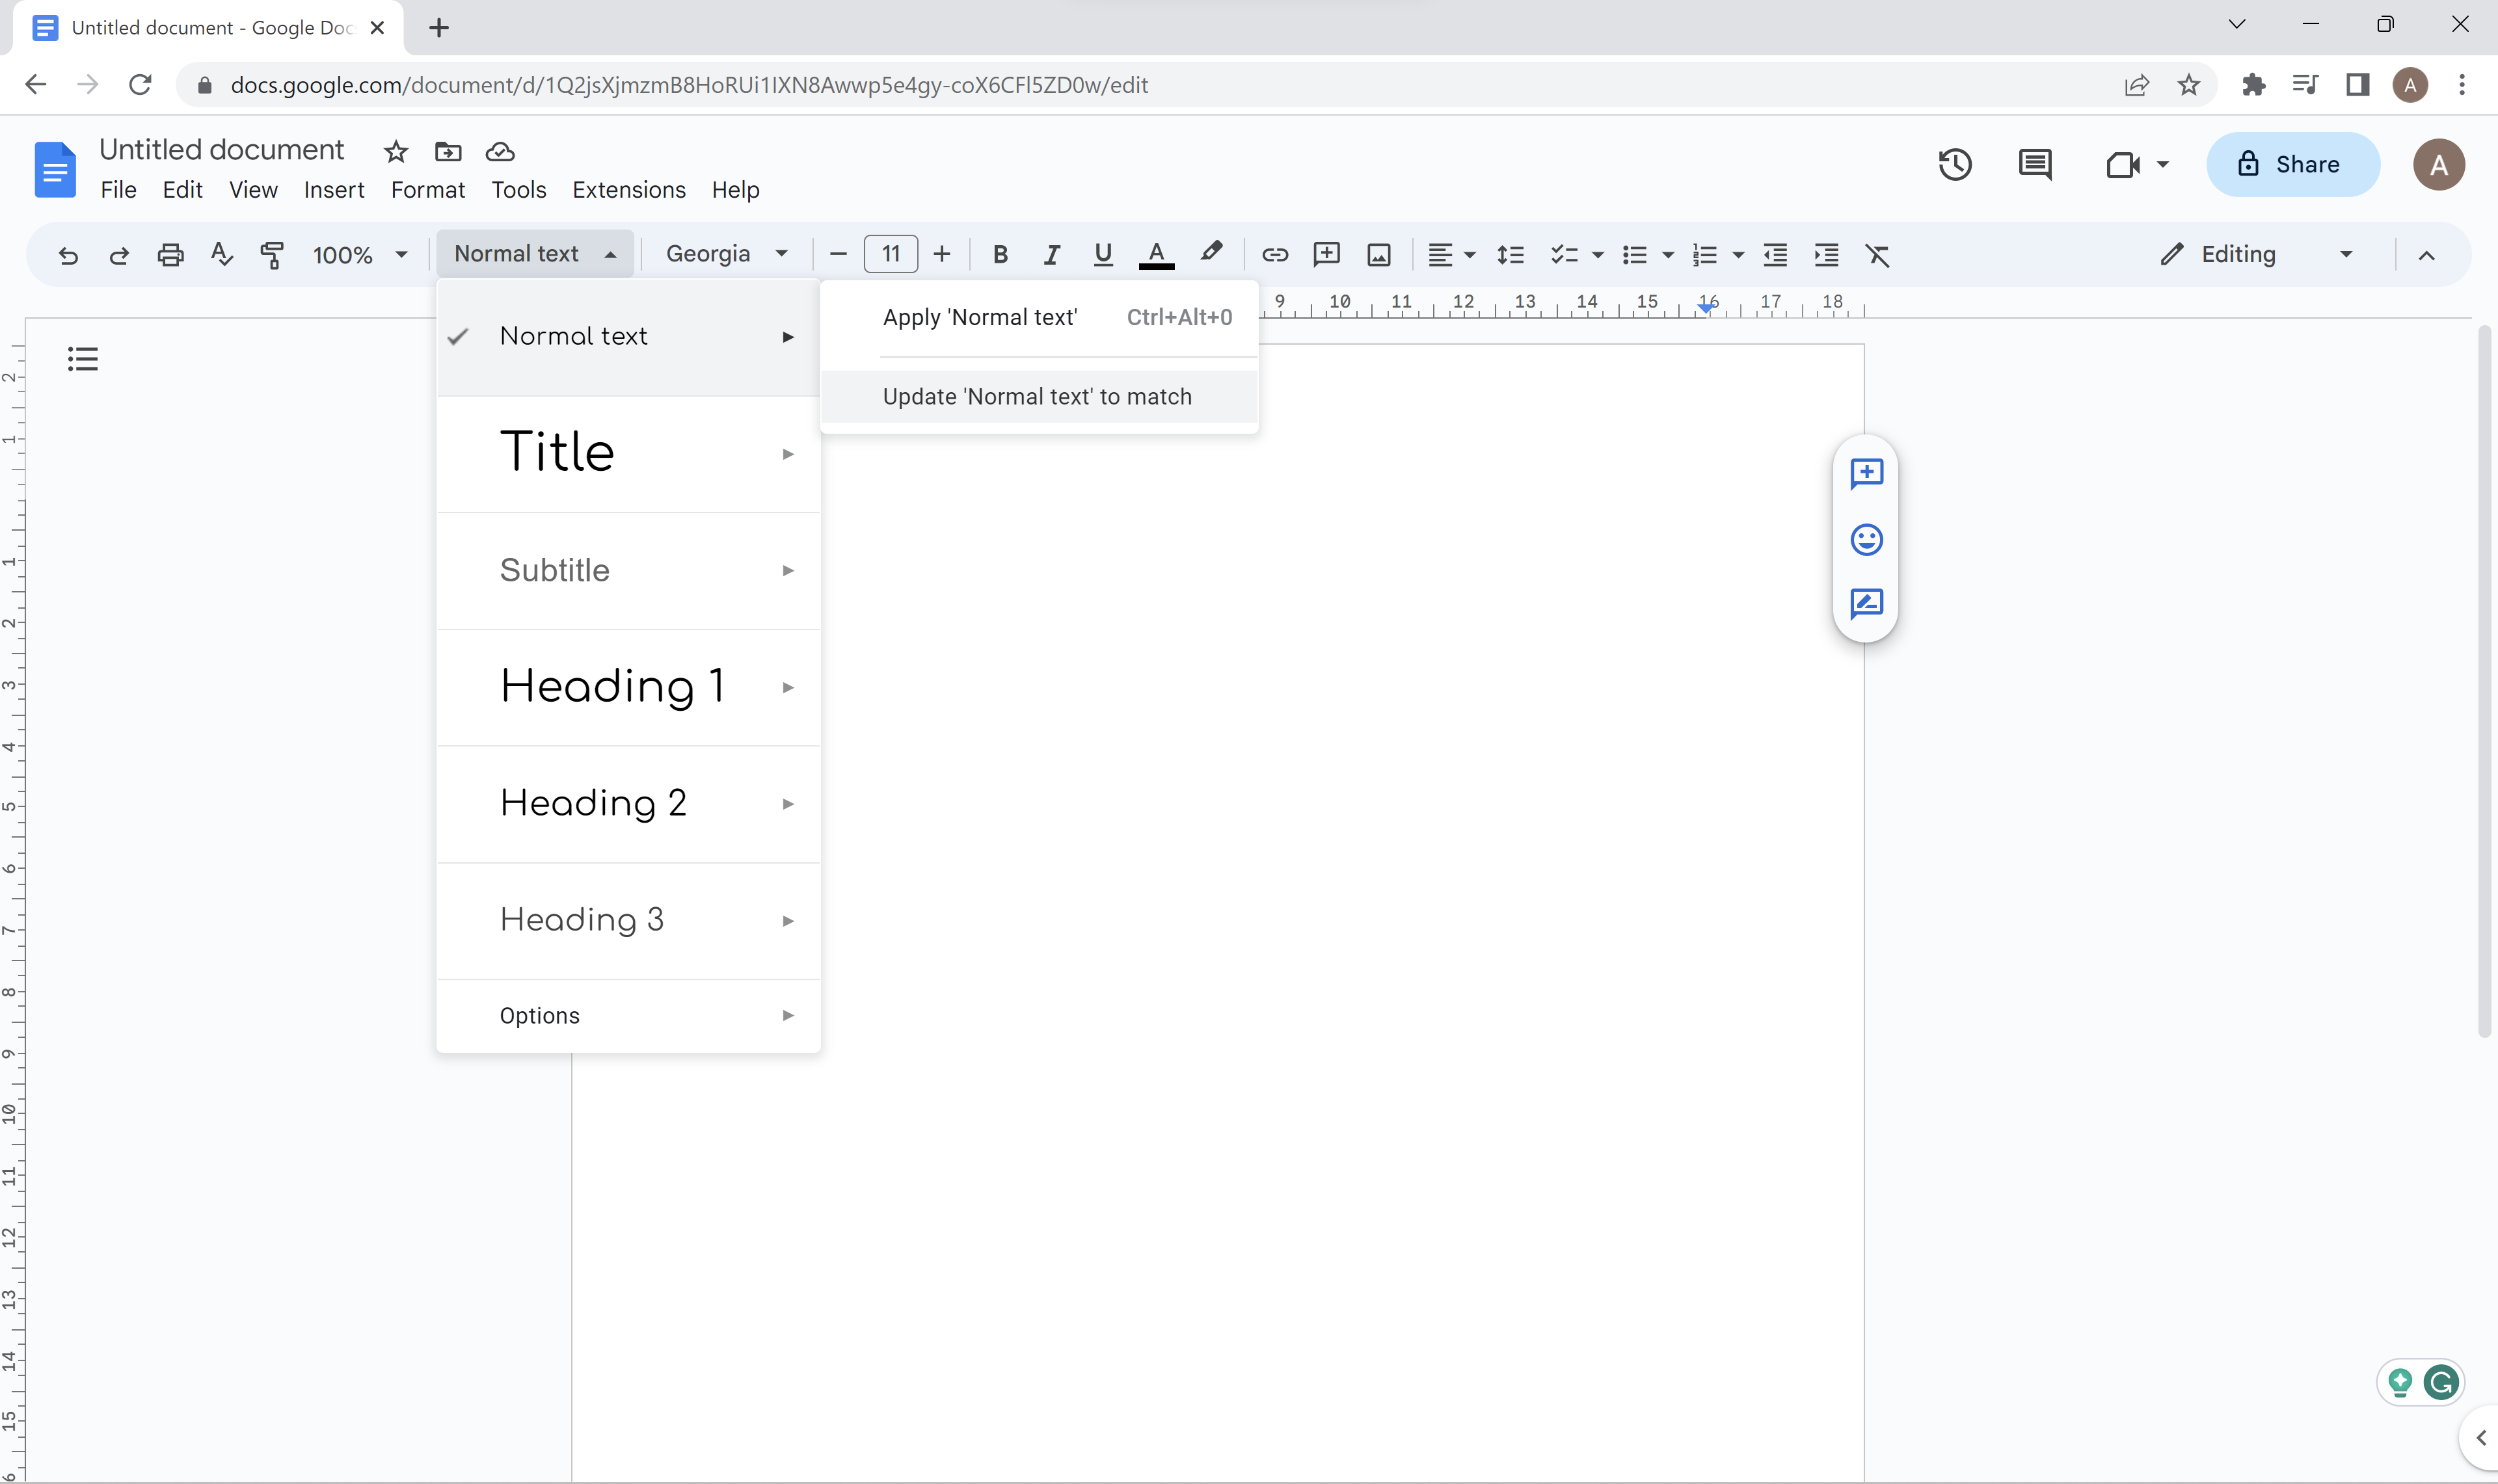Select the Subtitle style

click(629, 571)
